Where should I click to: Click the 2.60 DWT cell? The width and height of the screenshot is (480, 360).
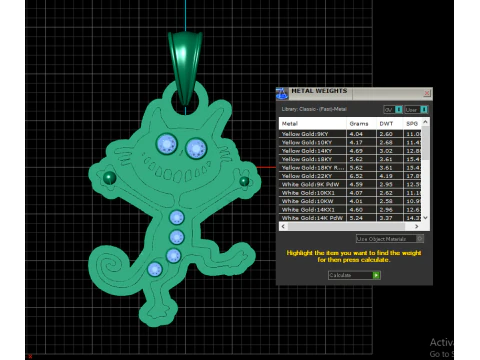(389, 134)
